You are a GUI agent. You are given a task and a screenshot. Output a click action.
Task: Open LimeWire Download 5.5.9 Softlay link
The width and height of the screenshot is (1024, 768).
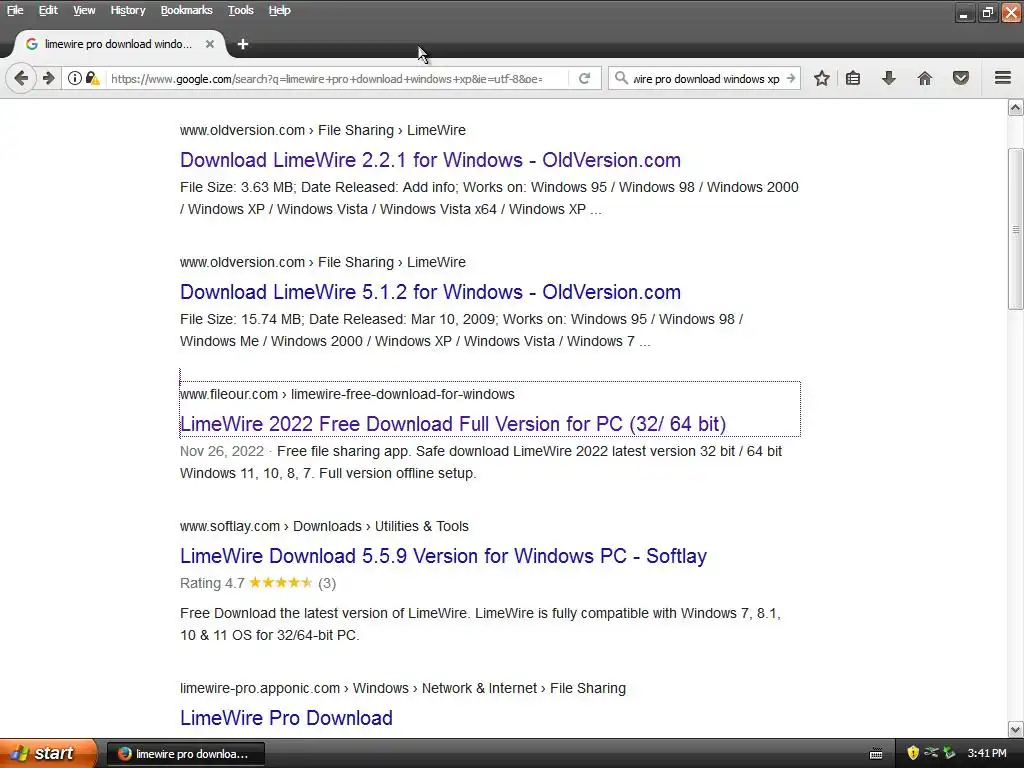click(x=443, y=556)
